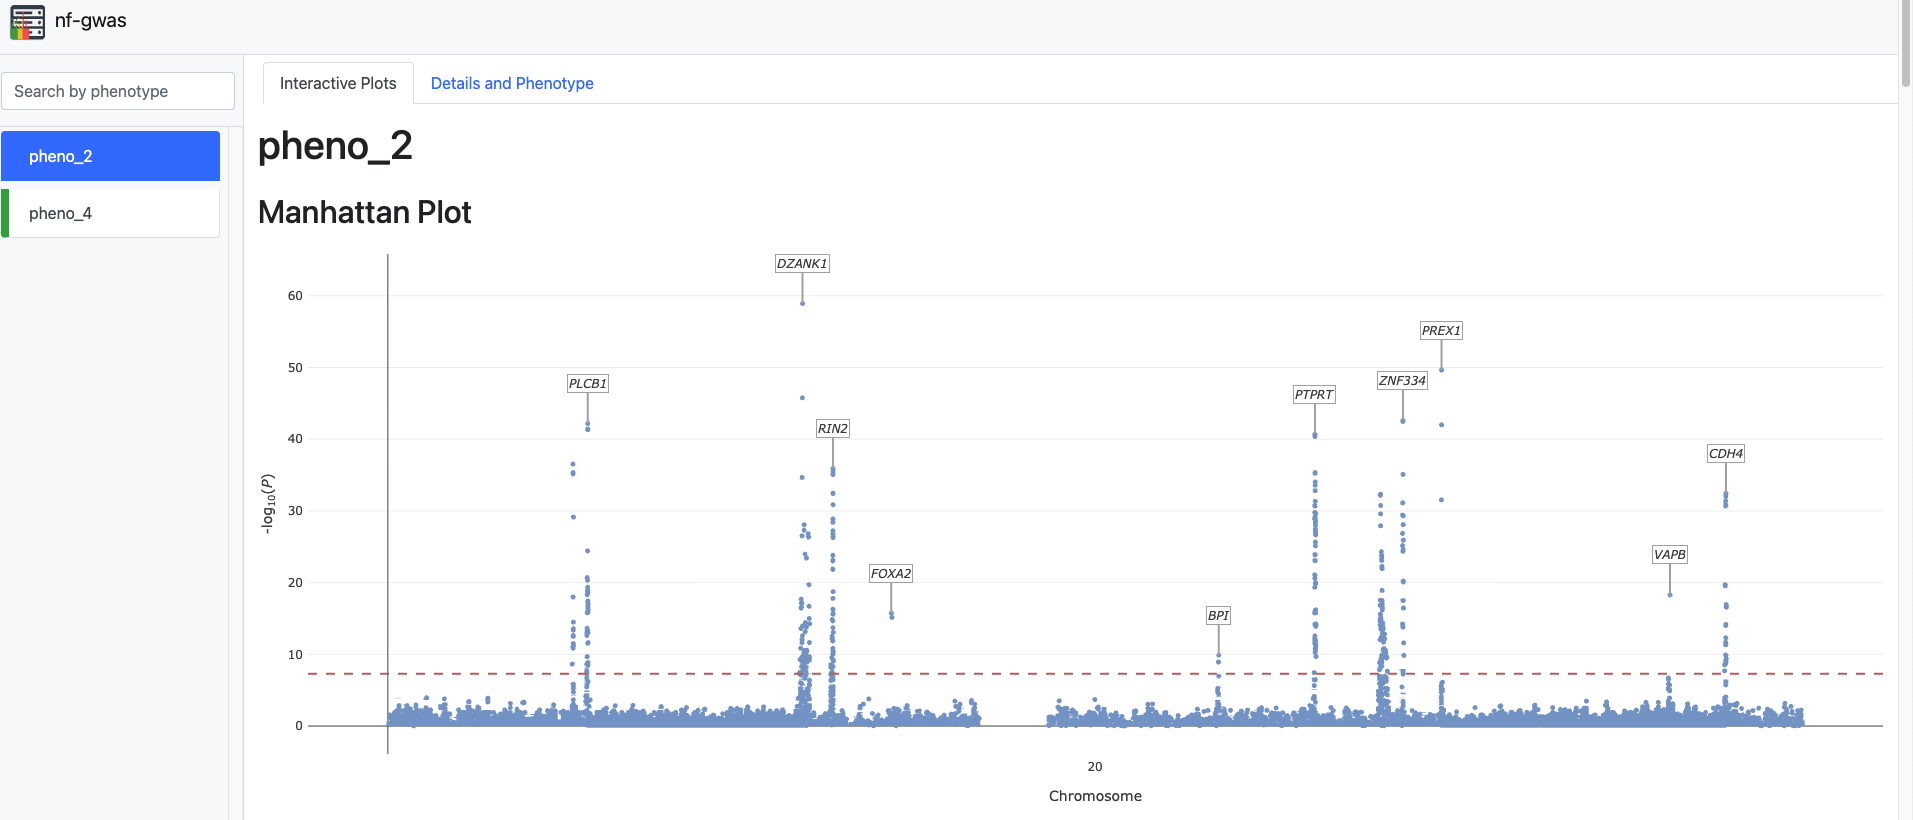Screen dimensions: 1913x820
Task: Select pheno_4 in the sidebar
Action: [110, 213]
